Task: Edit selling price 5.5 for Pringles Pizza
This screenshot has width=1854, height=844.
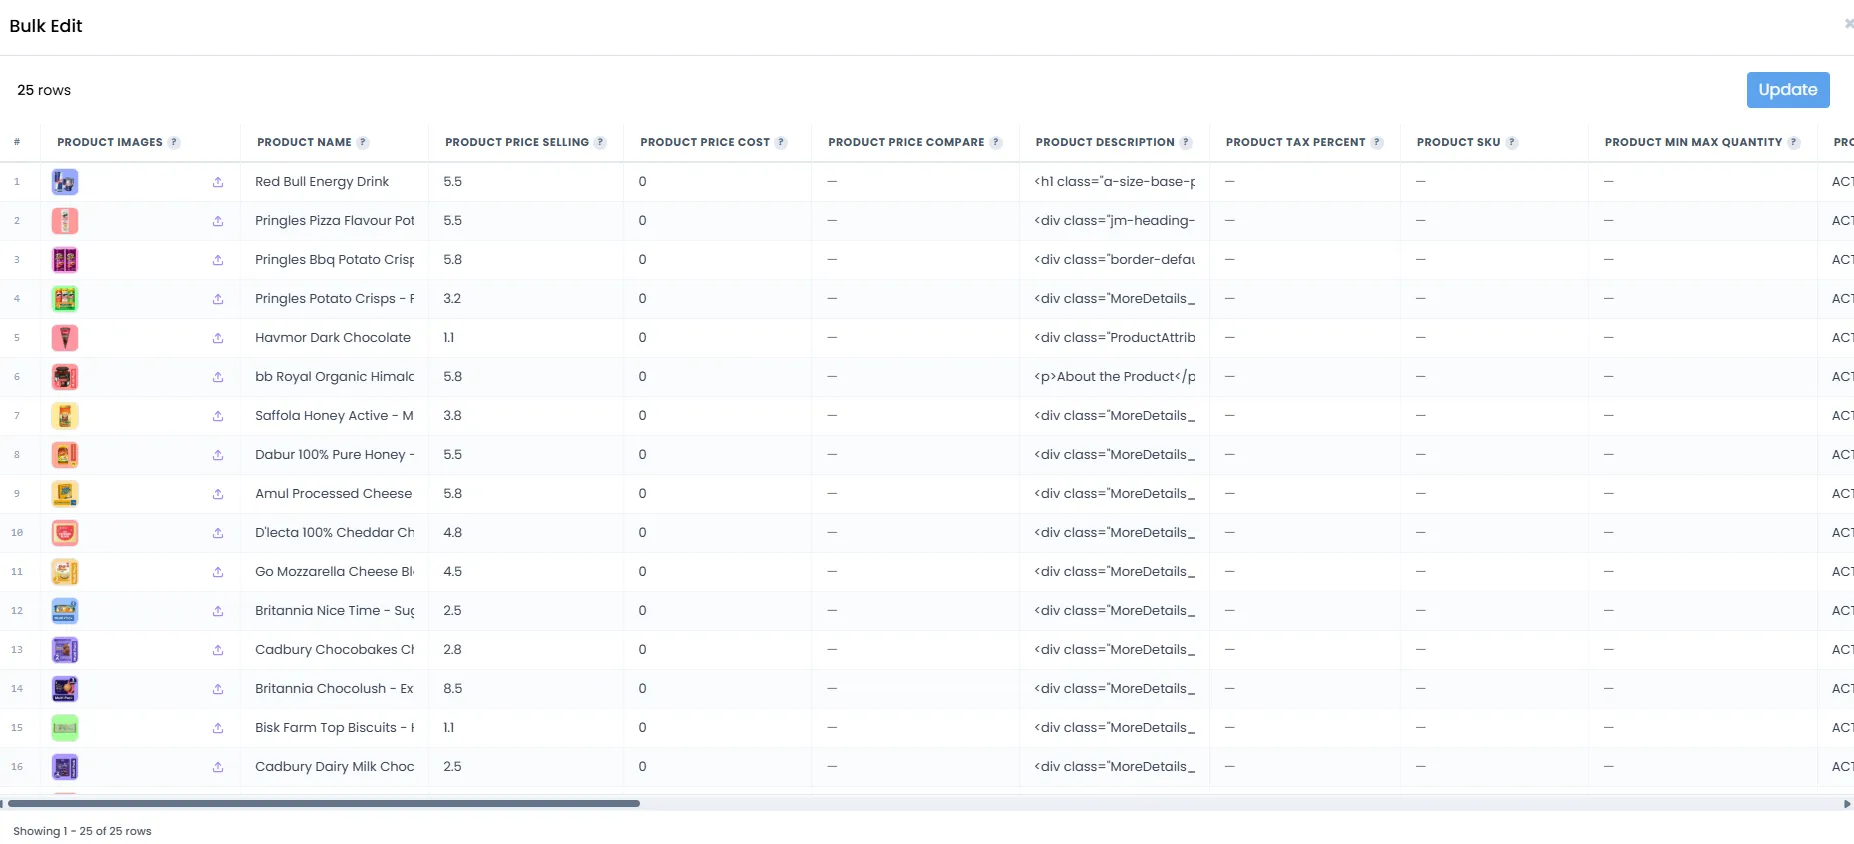Action: coord(525,221)
